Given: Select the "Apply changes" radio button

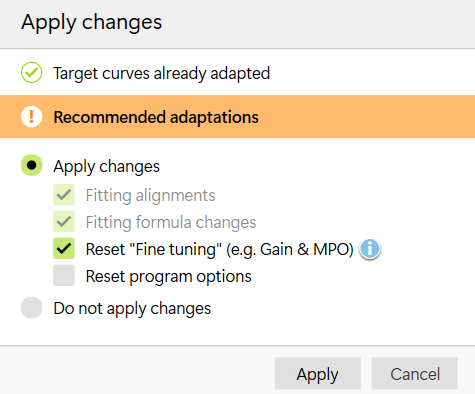Looking at the screenshot, I should (32, 165).
